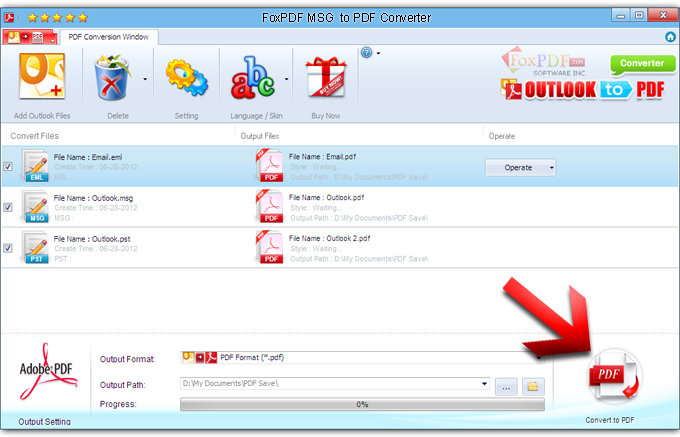The height and width of the screenshot is (437, 680).
Task: Click the Buy Now label
Action: (326, 116)
